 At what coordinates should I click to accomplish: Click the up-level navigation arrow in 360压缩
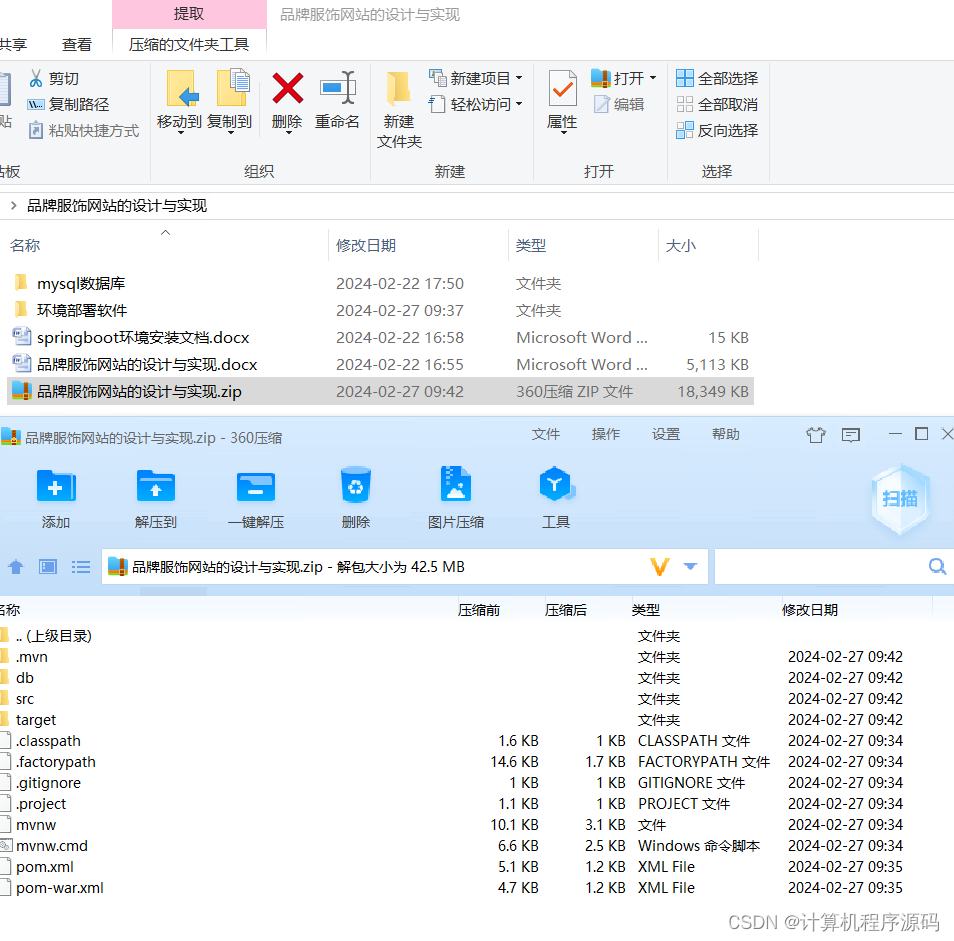(16, 566)
